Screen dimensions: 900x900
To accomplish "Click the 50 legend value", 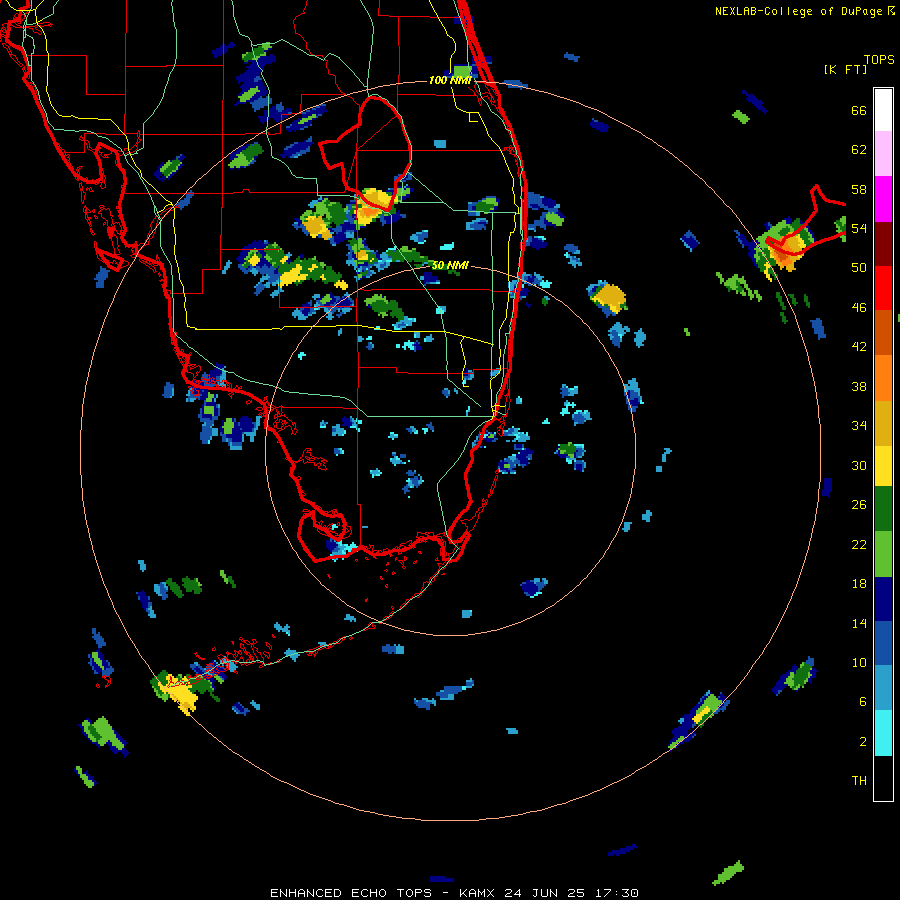I will click(859, 268).
